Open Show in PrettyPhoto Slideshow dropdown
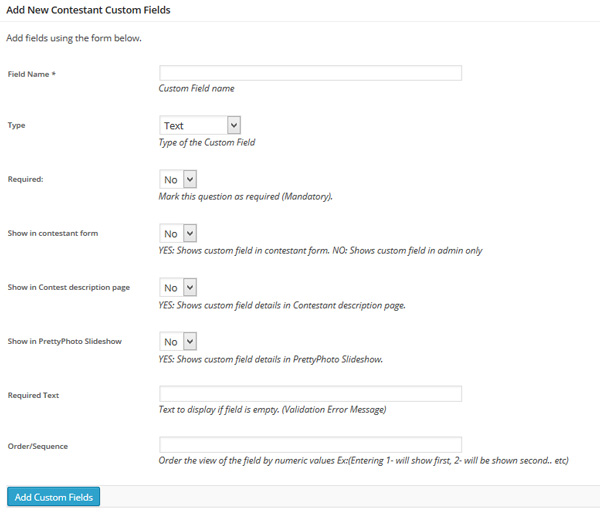The height and width of the screenshot is (518, 600). coord(178,341)
